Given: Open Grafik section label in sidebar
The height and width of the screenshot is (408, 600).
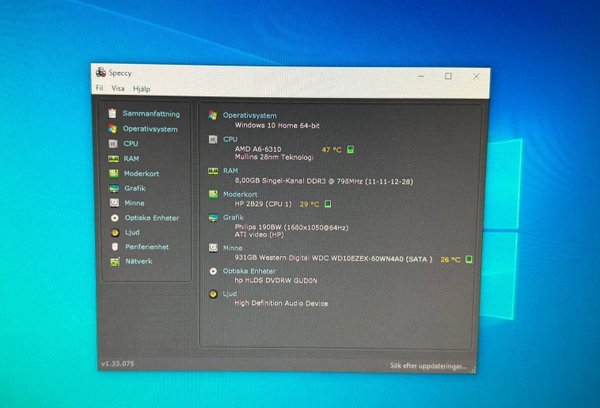Looking at the screenshot, I should coord(135,188).
